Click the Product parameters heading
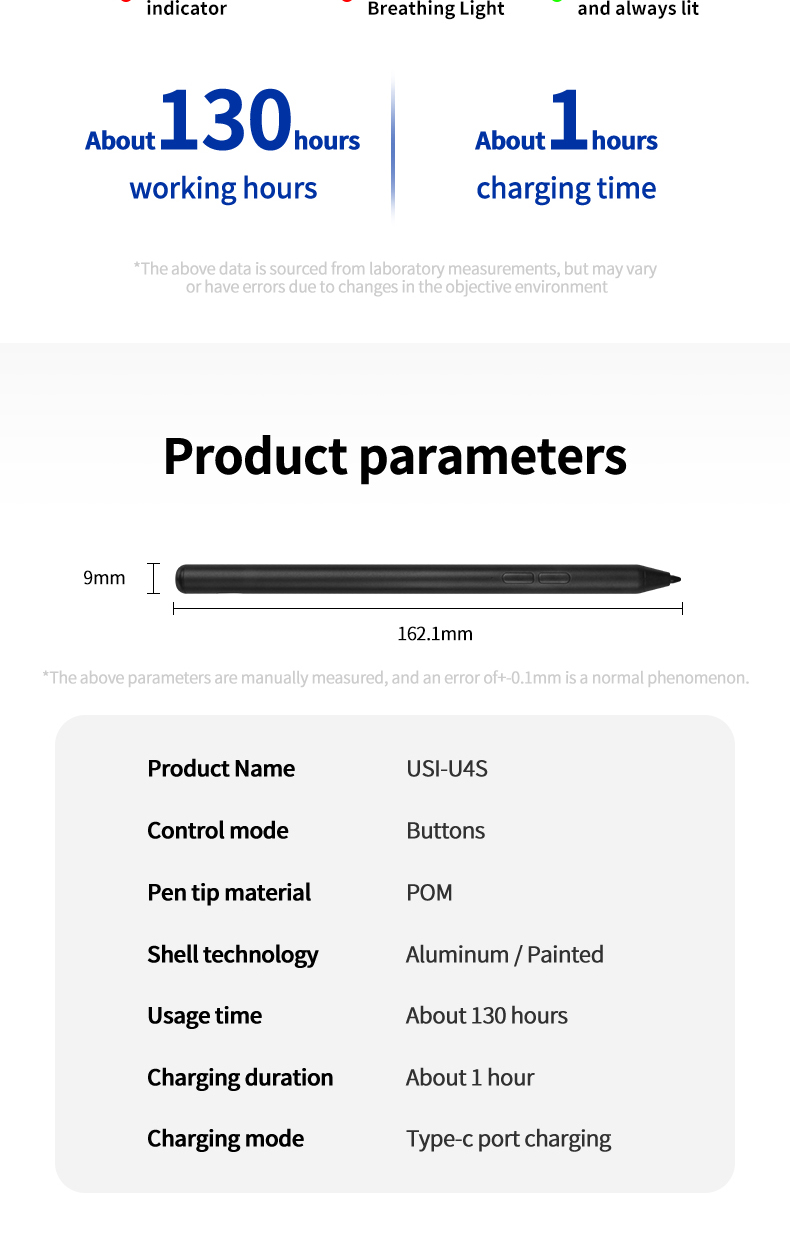This screenshot has width=790, height=1253. (395, 456)
